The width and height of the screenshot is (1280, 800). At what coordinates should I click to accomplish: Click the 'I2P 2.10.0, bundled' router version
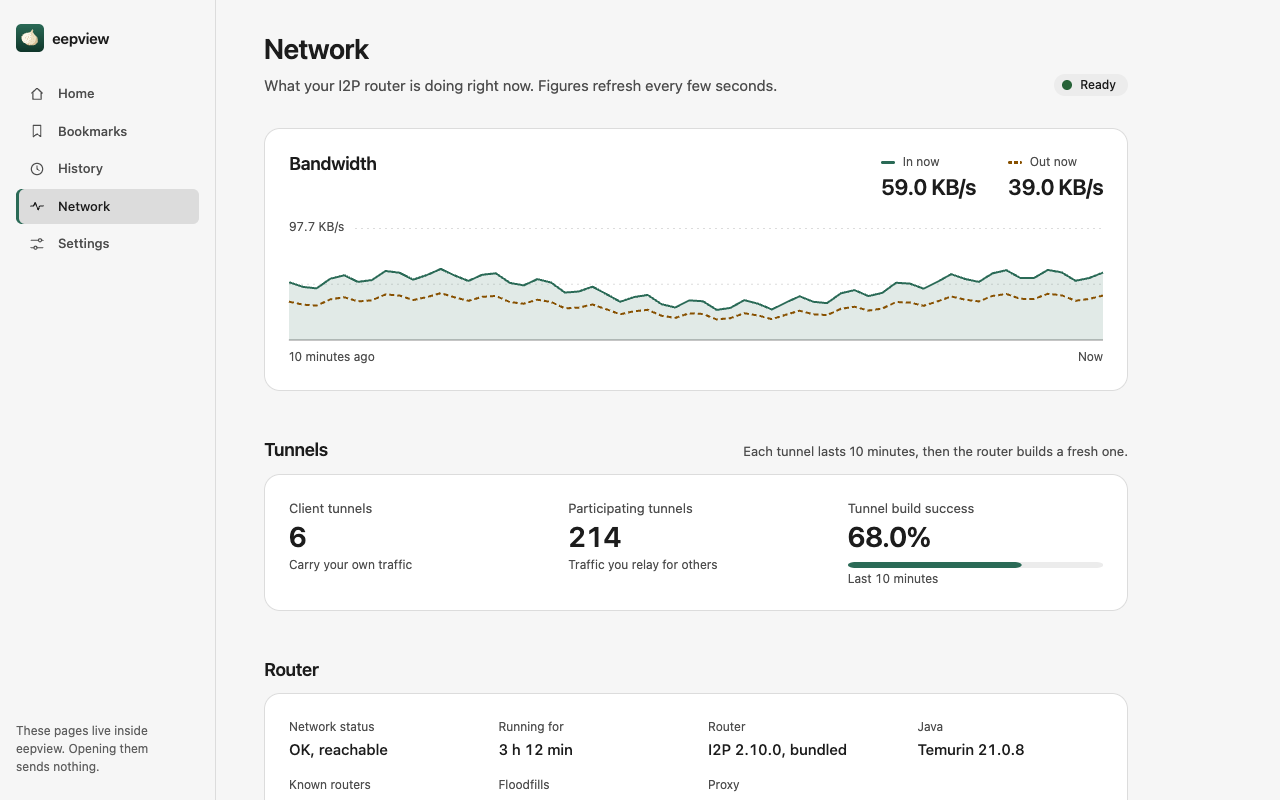point(777,750)
